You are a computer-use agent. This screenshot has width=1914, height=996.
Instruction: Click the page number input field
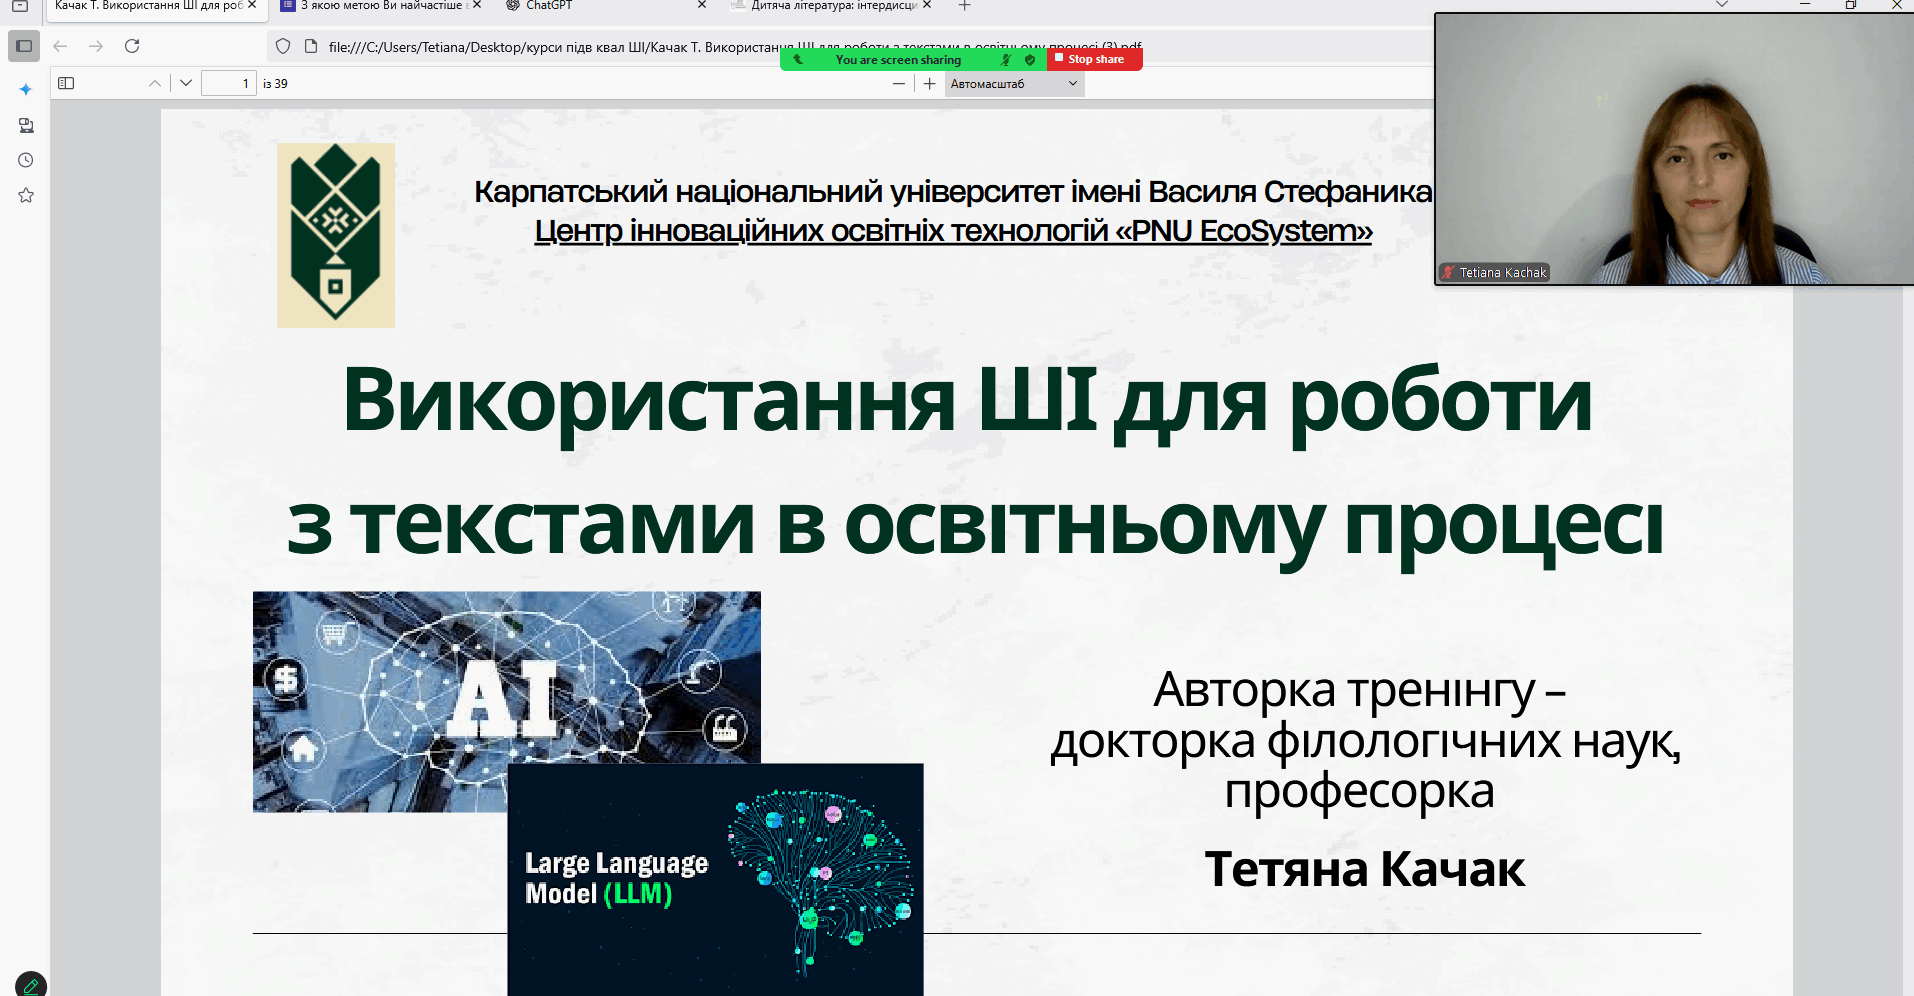228,83
